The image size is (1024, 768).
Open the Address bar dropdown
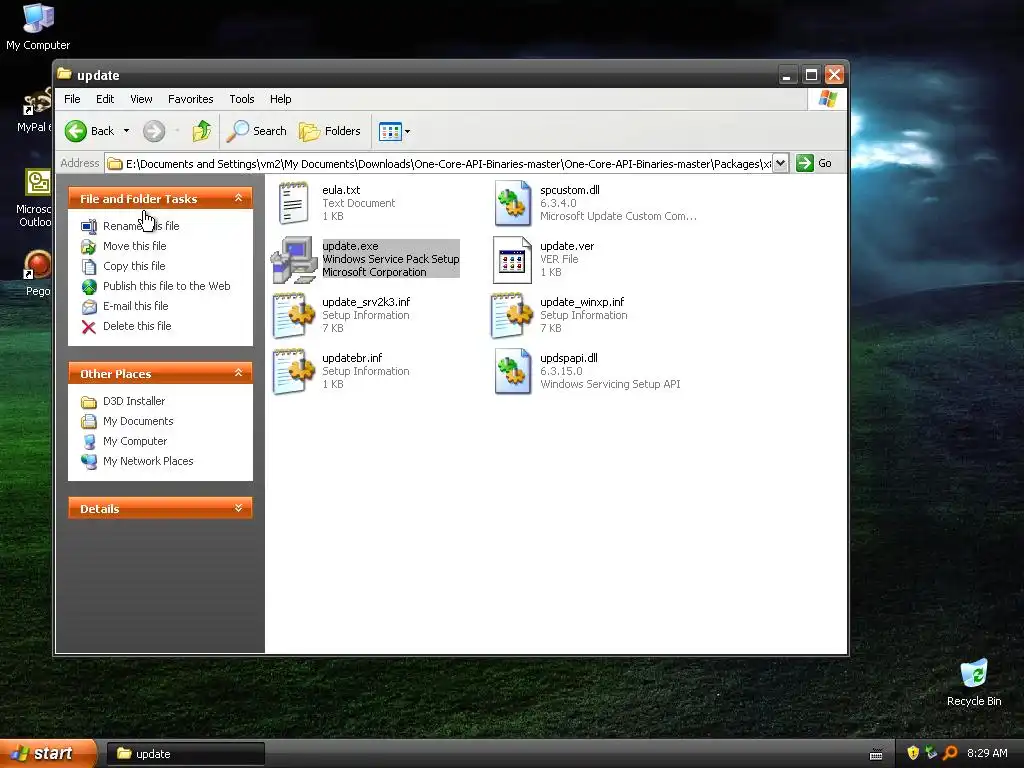[x=780, y=163]
